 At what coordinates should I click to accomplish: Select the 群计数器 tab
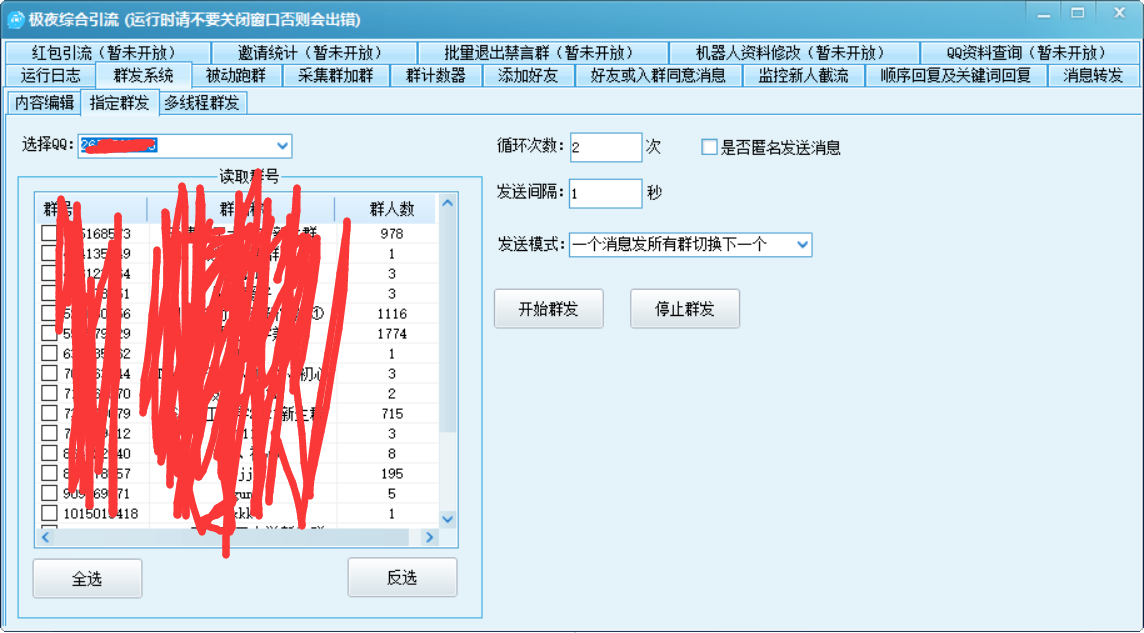436,75
